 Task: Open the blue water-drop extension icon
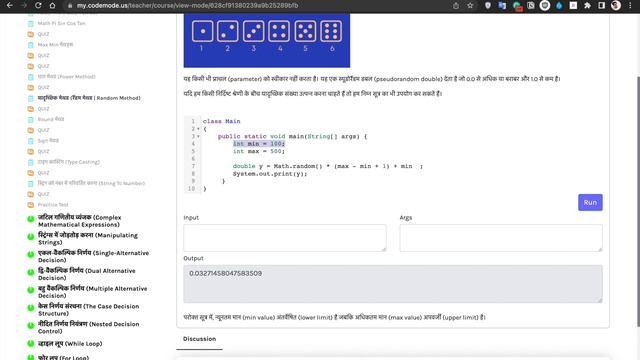coord(559,5)
